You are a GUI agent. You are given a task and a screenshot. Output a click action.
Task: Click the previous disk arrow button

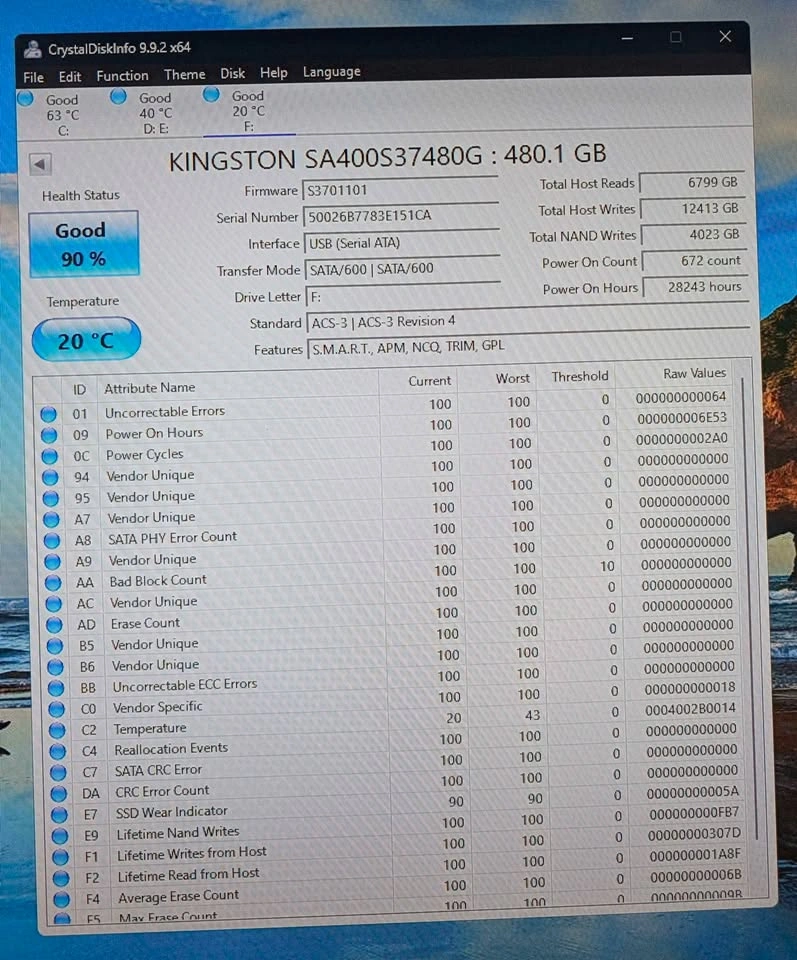[40, 164]
